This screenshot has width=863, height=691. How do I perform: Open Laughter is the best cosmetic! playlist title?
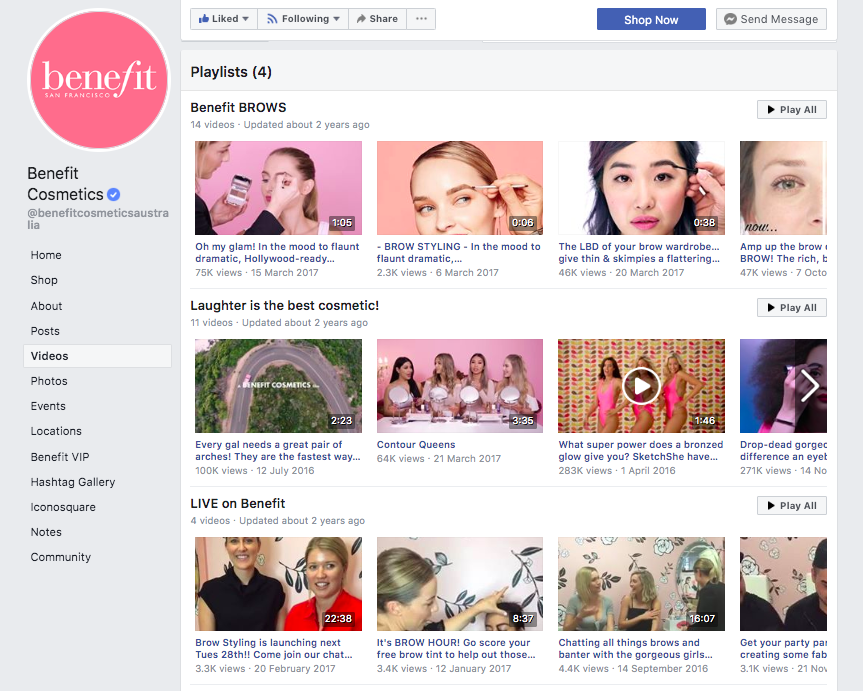285,306
